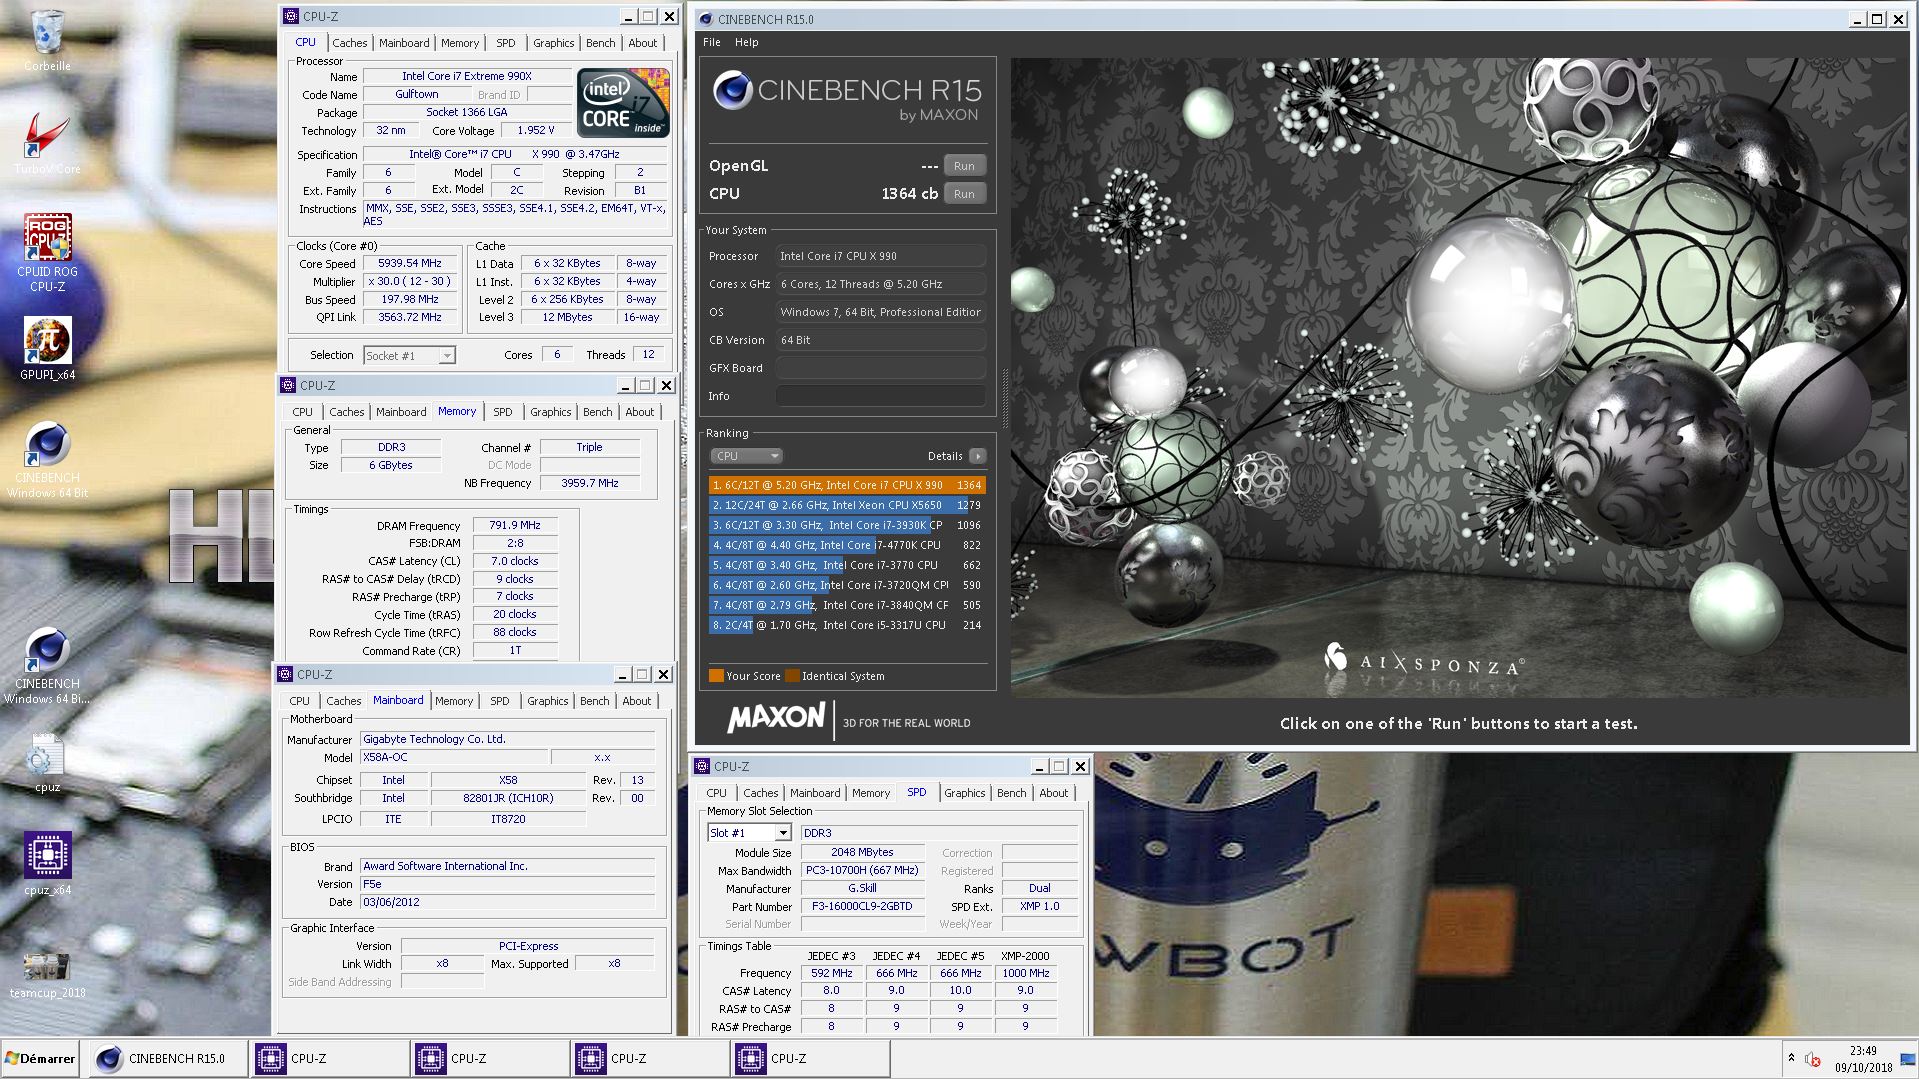Viewport: 1919px width, 1079px height.
Task: Select ranking entry 1 Intel Core i7 CPU X 990
Action: coord(847,485)
